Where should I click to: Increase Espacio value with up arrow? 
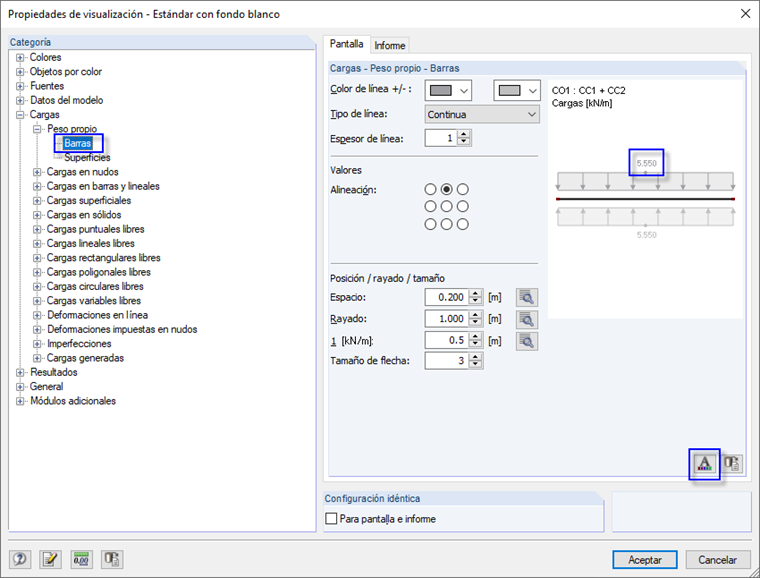(476, 293)
